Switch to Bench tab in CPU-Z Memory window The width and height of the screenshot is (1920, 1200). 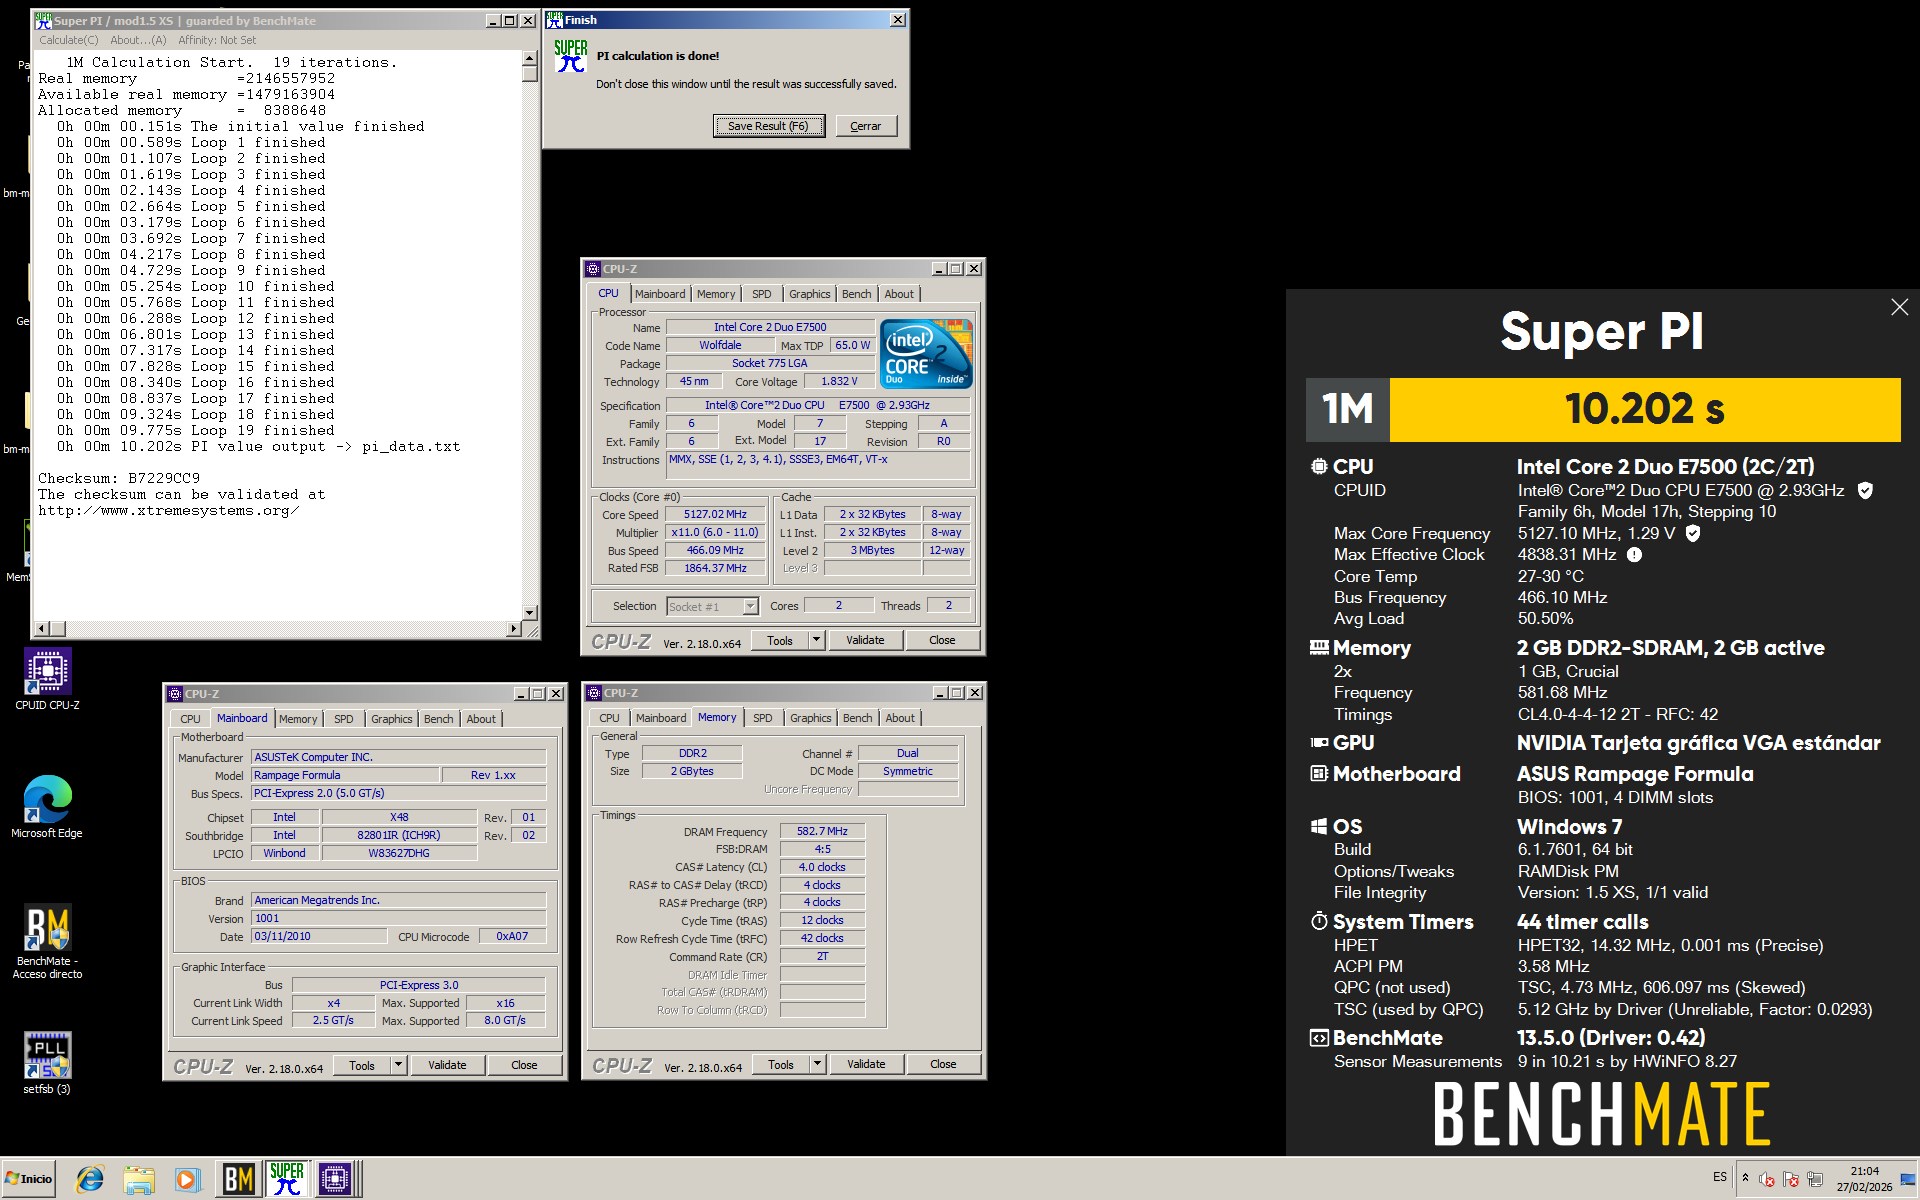(857, 718)
